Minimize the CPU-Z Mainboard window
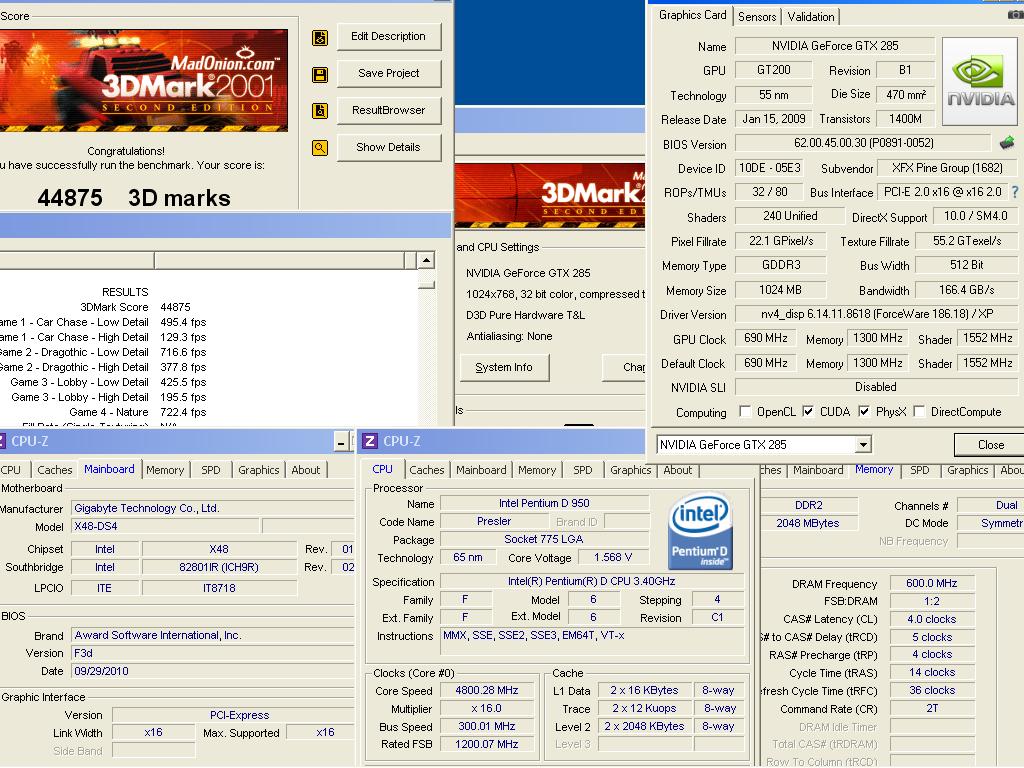Screen dimensions: 1024x768 click(341, 442)
